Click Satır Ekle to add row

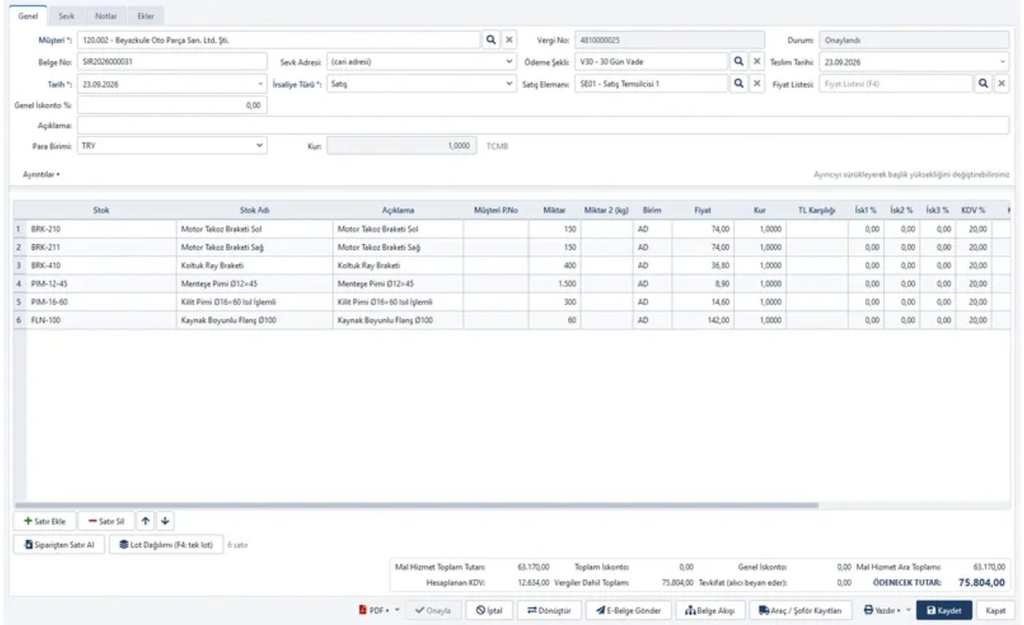point(44,521)
